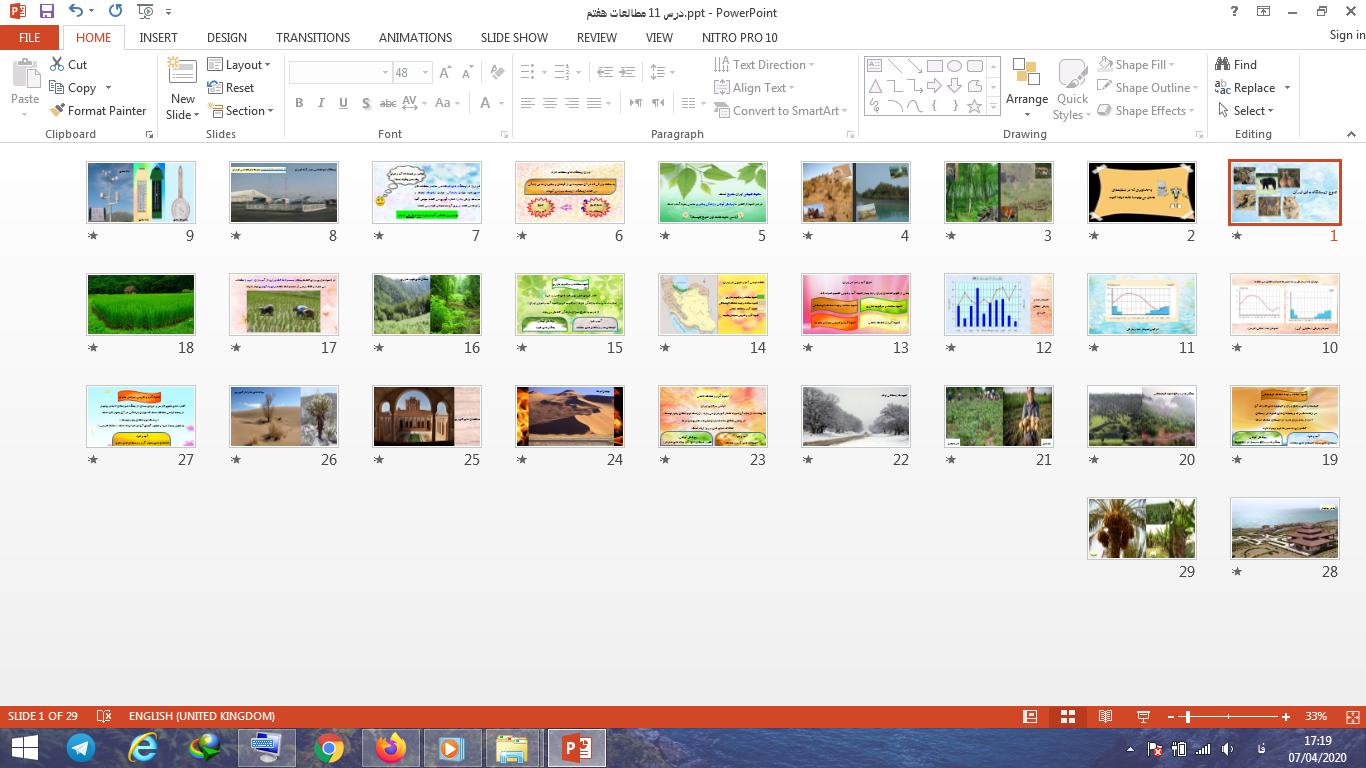Open Telegram from the taskbar
This screenshot has height=768, width=1366.
[80, 747]
